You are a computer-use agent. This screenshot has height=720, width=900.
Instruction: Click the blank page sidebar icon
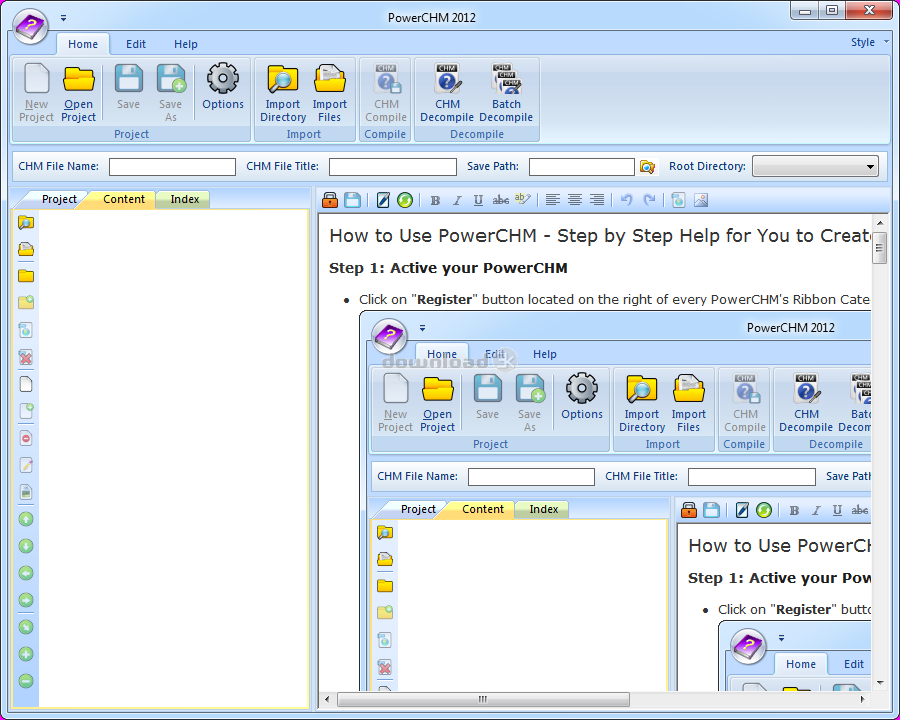tap(26, 384)
